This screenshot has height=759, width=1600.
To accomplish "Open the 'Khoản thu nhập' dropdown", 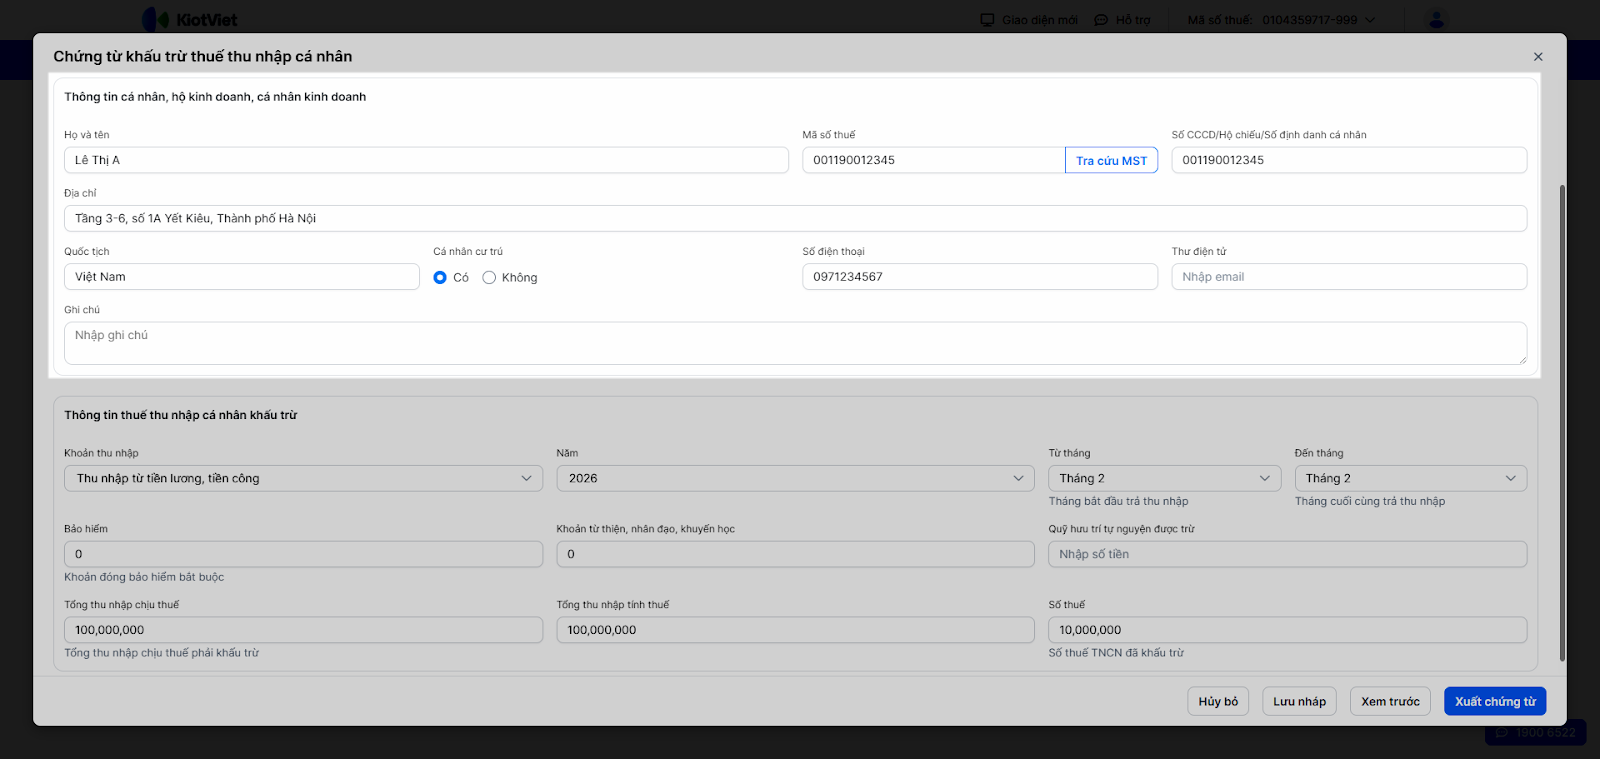I will (303, 479).
